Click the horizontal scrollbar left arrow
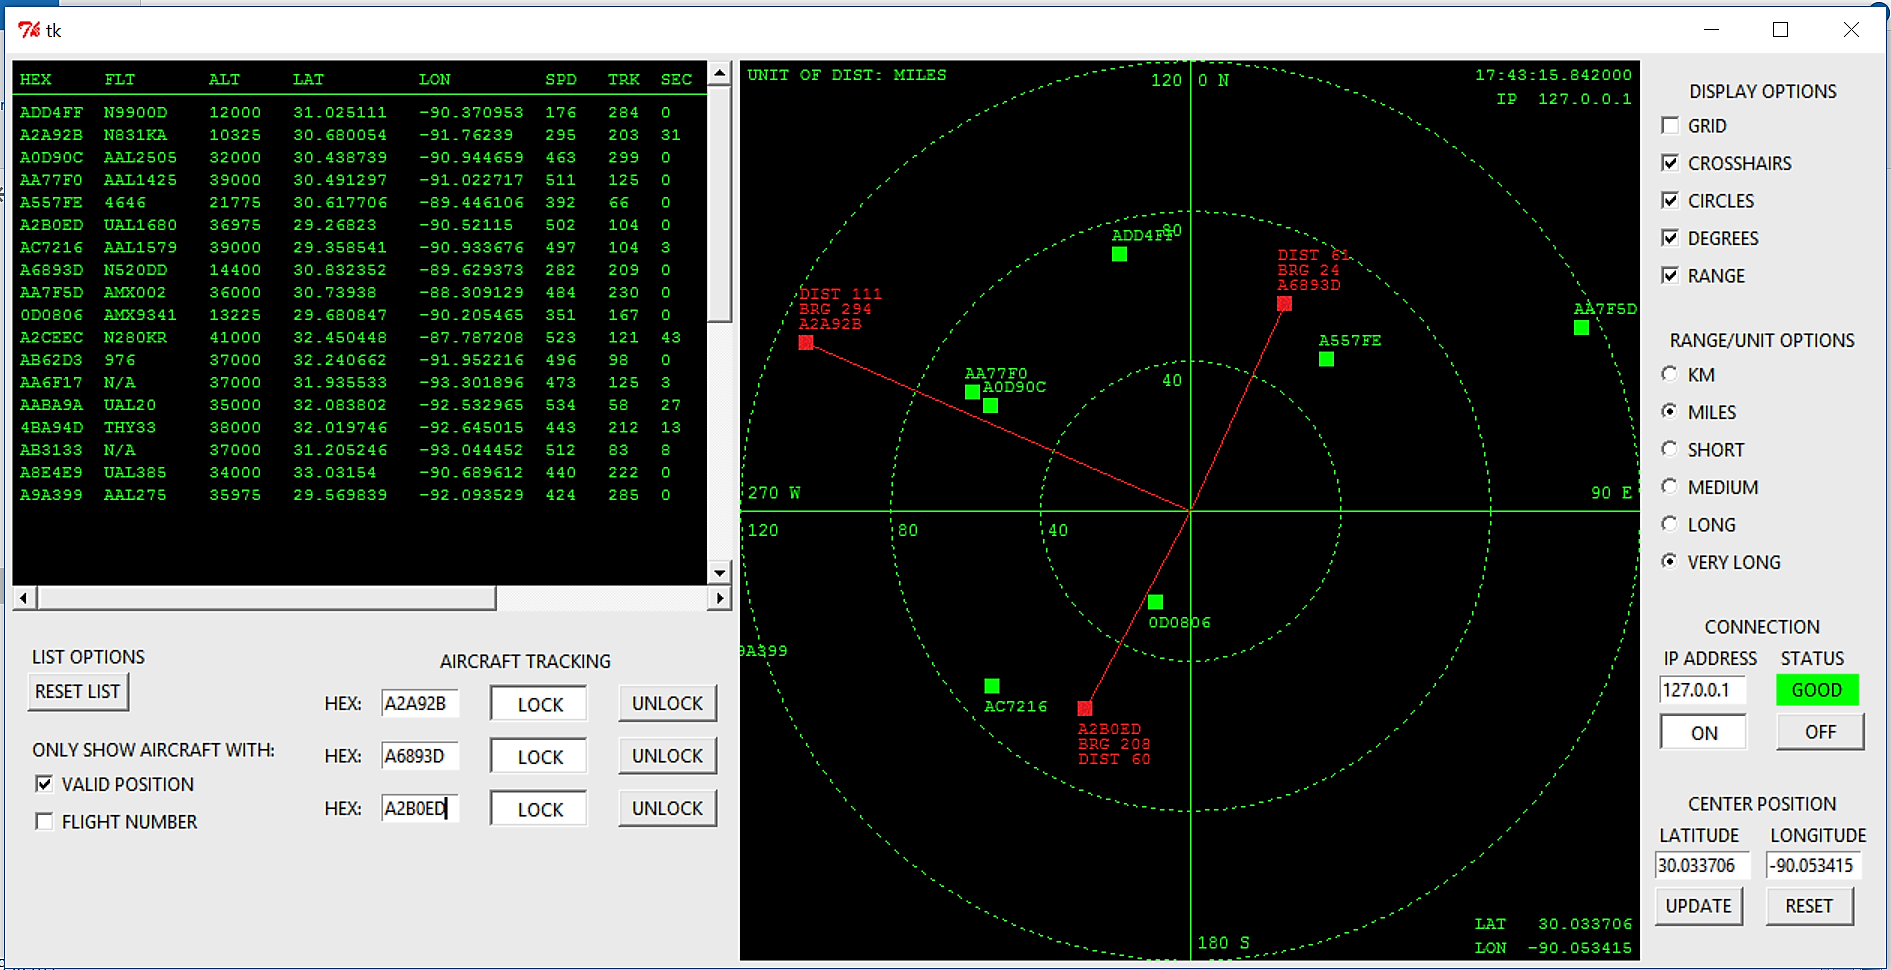 (24, 598)
